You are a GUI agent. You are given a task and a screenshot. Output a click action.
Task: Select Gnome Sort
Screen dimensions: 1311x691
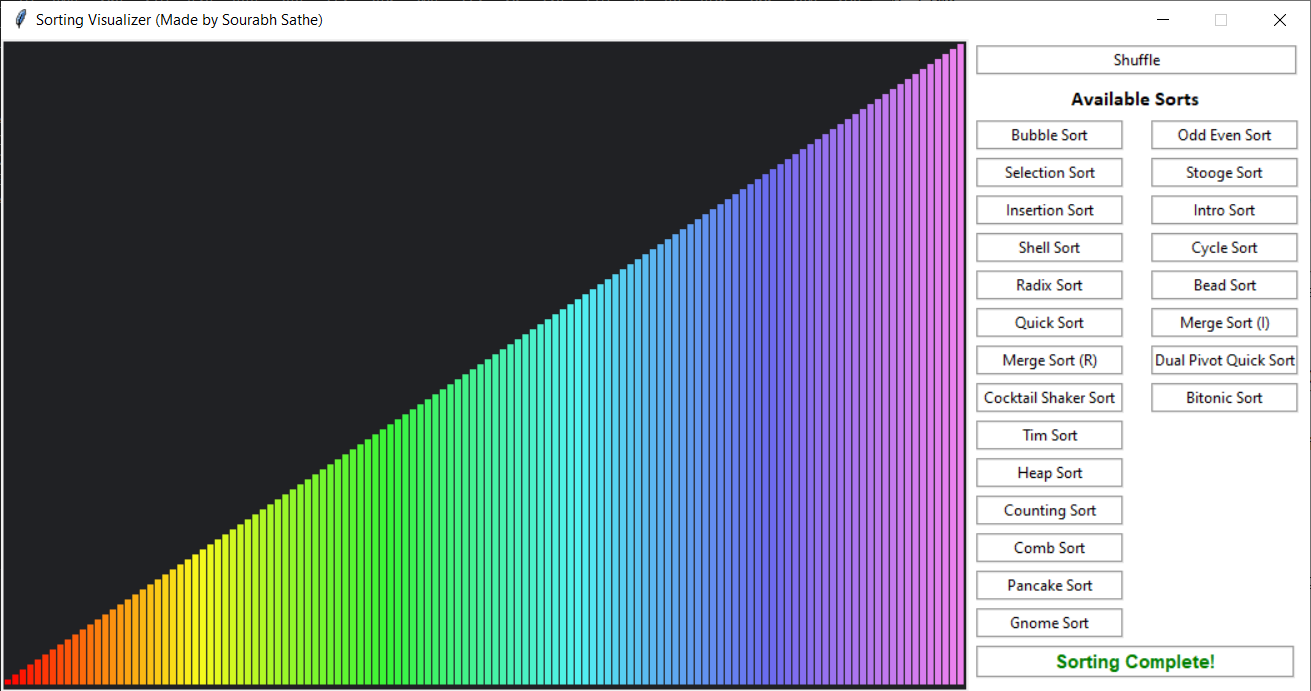click(x=1049, y=622)
